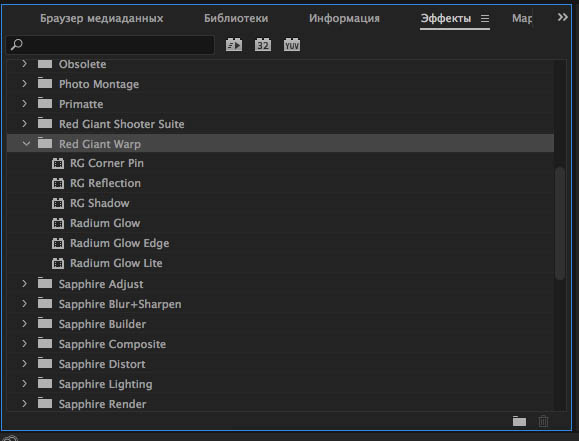The image size is (579, 441).
Task: Switch to Информация tab
Action: 344,18
